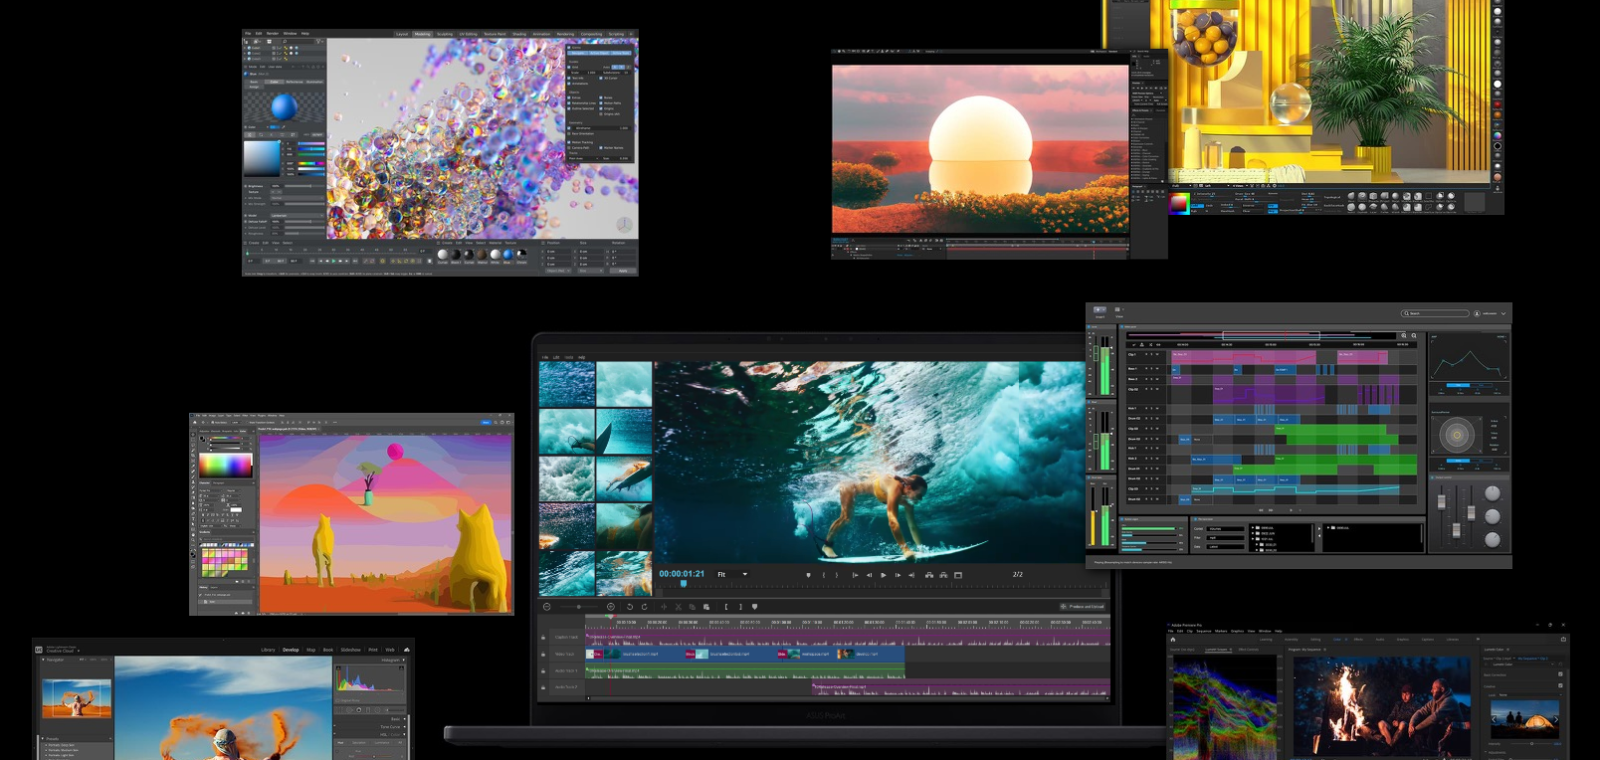
Task: Copy the clip using the timeline toolbar icon
Action: pos(692,607)
